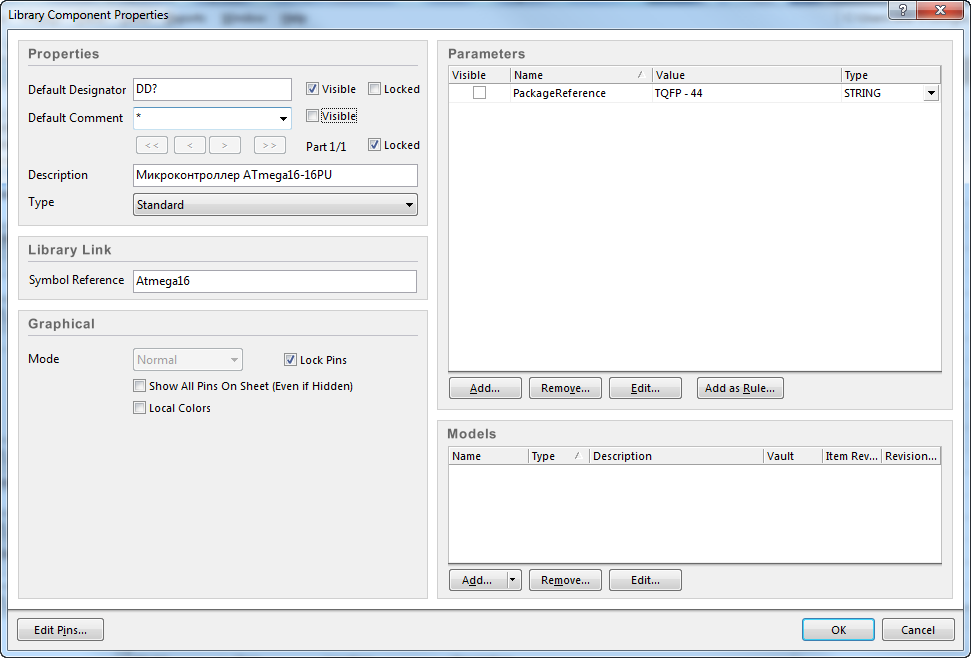Click the Type column header in Parameters
This screenshot has height=658, width=971.
click(890, 75)
